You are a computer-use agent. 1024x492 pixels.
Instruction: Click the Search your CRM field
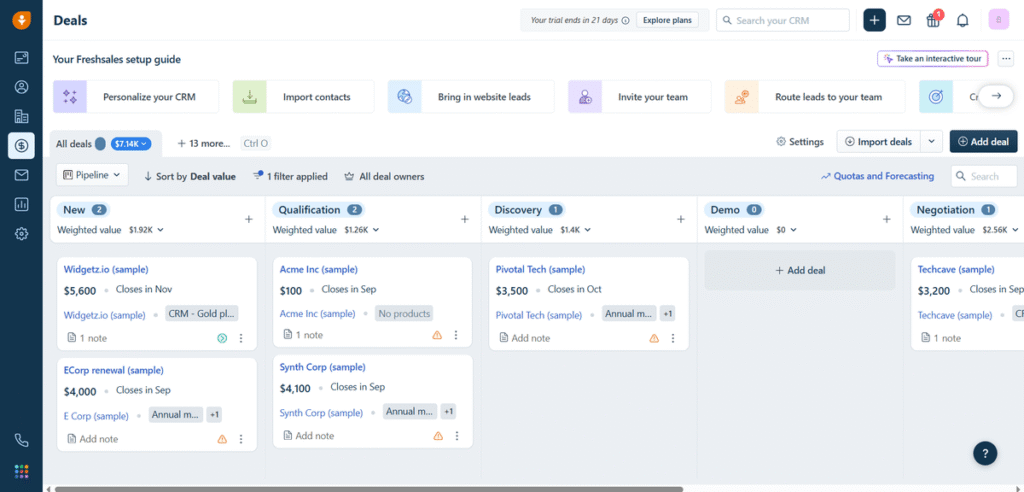[785, 20]
